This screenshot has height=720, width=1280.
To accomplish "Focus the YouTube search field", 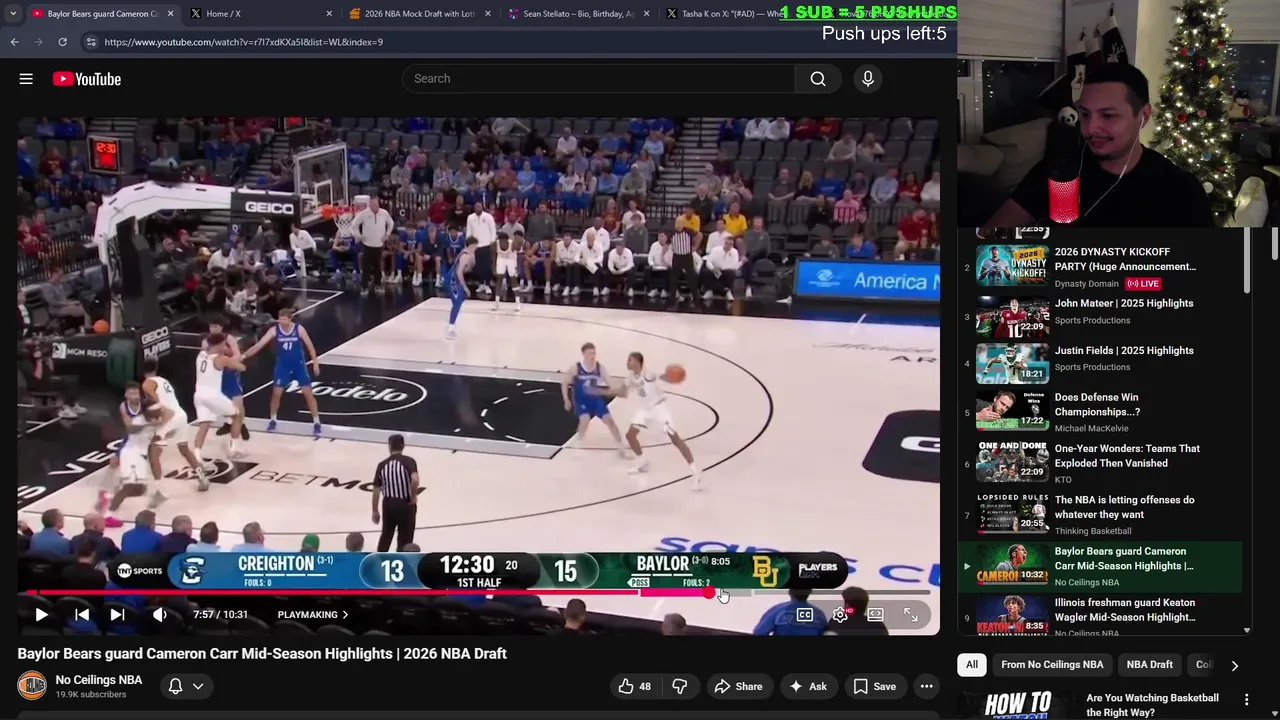I will coord(598,79).
